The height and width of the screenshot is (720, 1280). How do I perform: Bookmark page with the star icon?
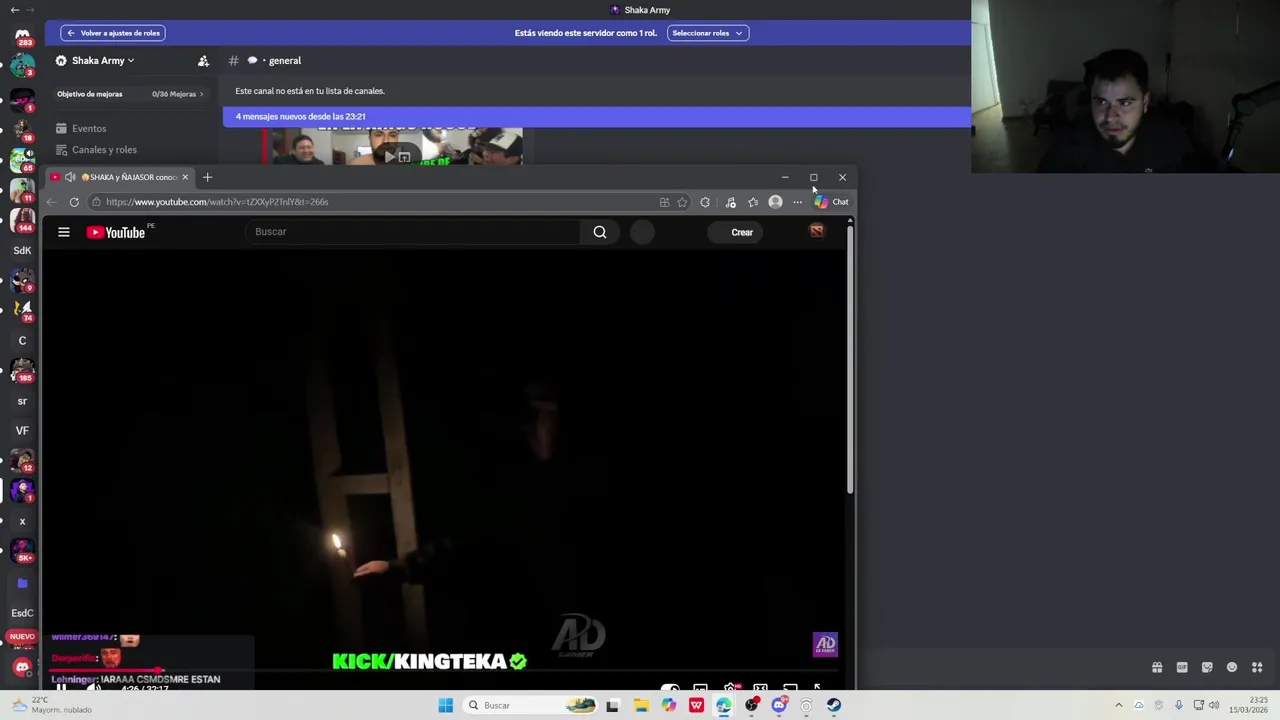(682, 202)
